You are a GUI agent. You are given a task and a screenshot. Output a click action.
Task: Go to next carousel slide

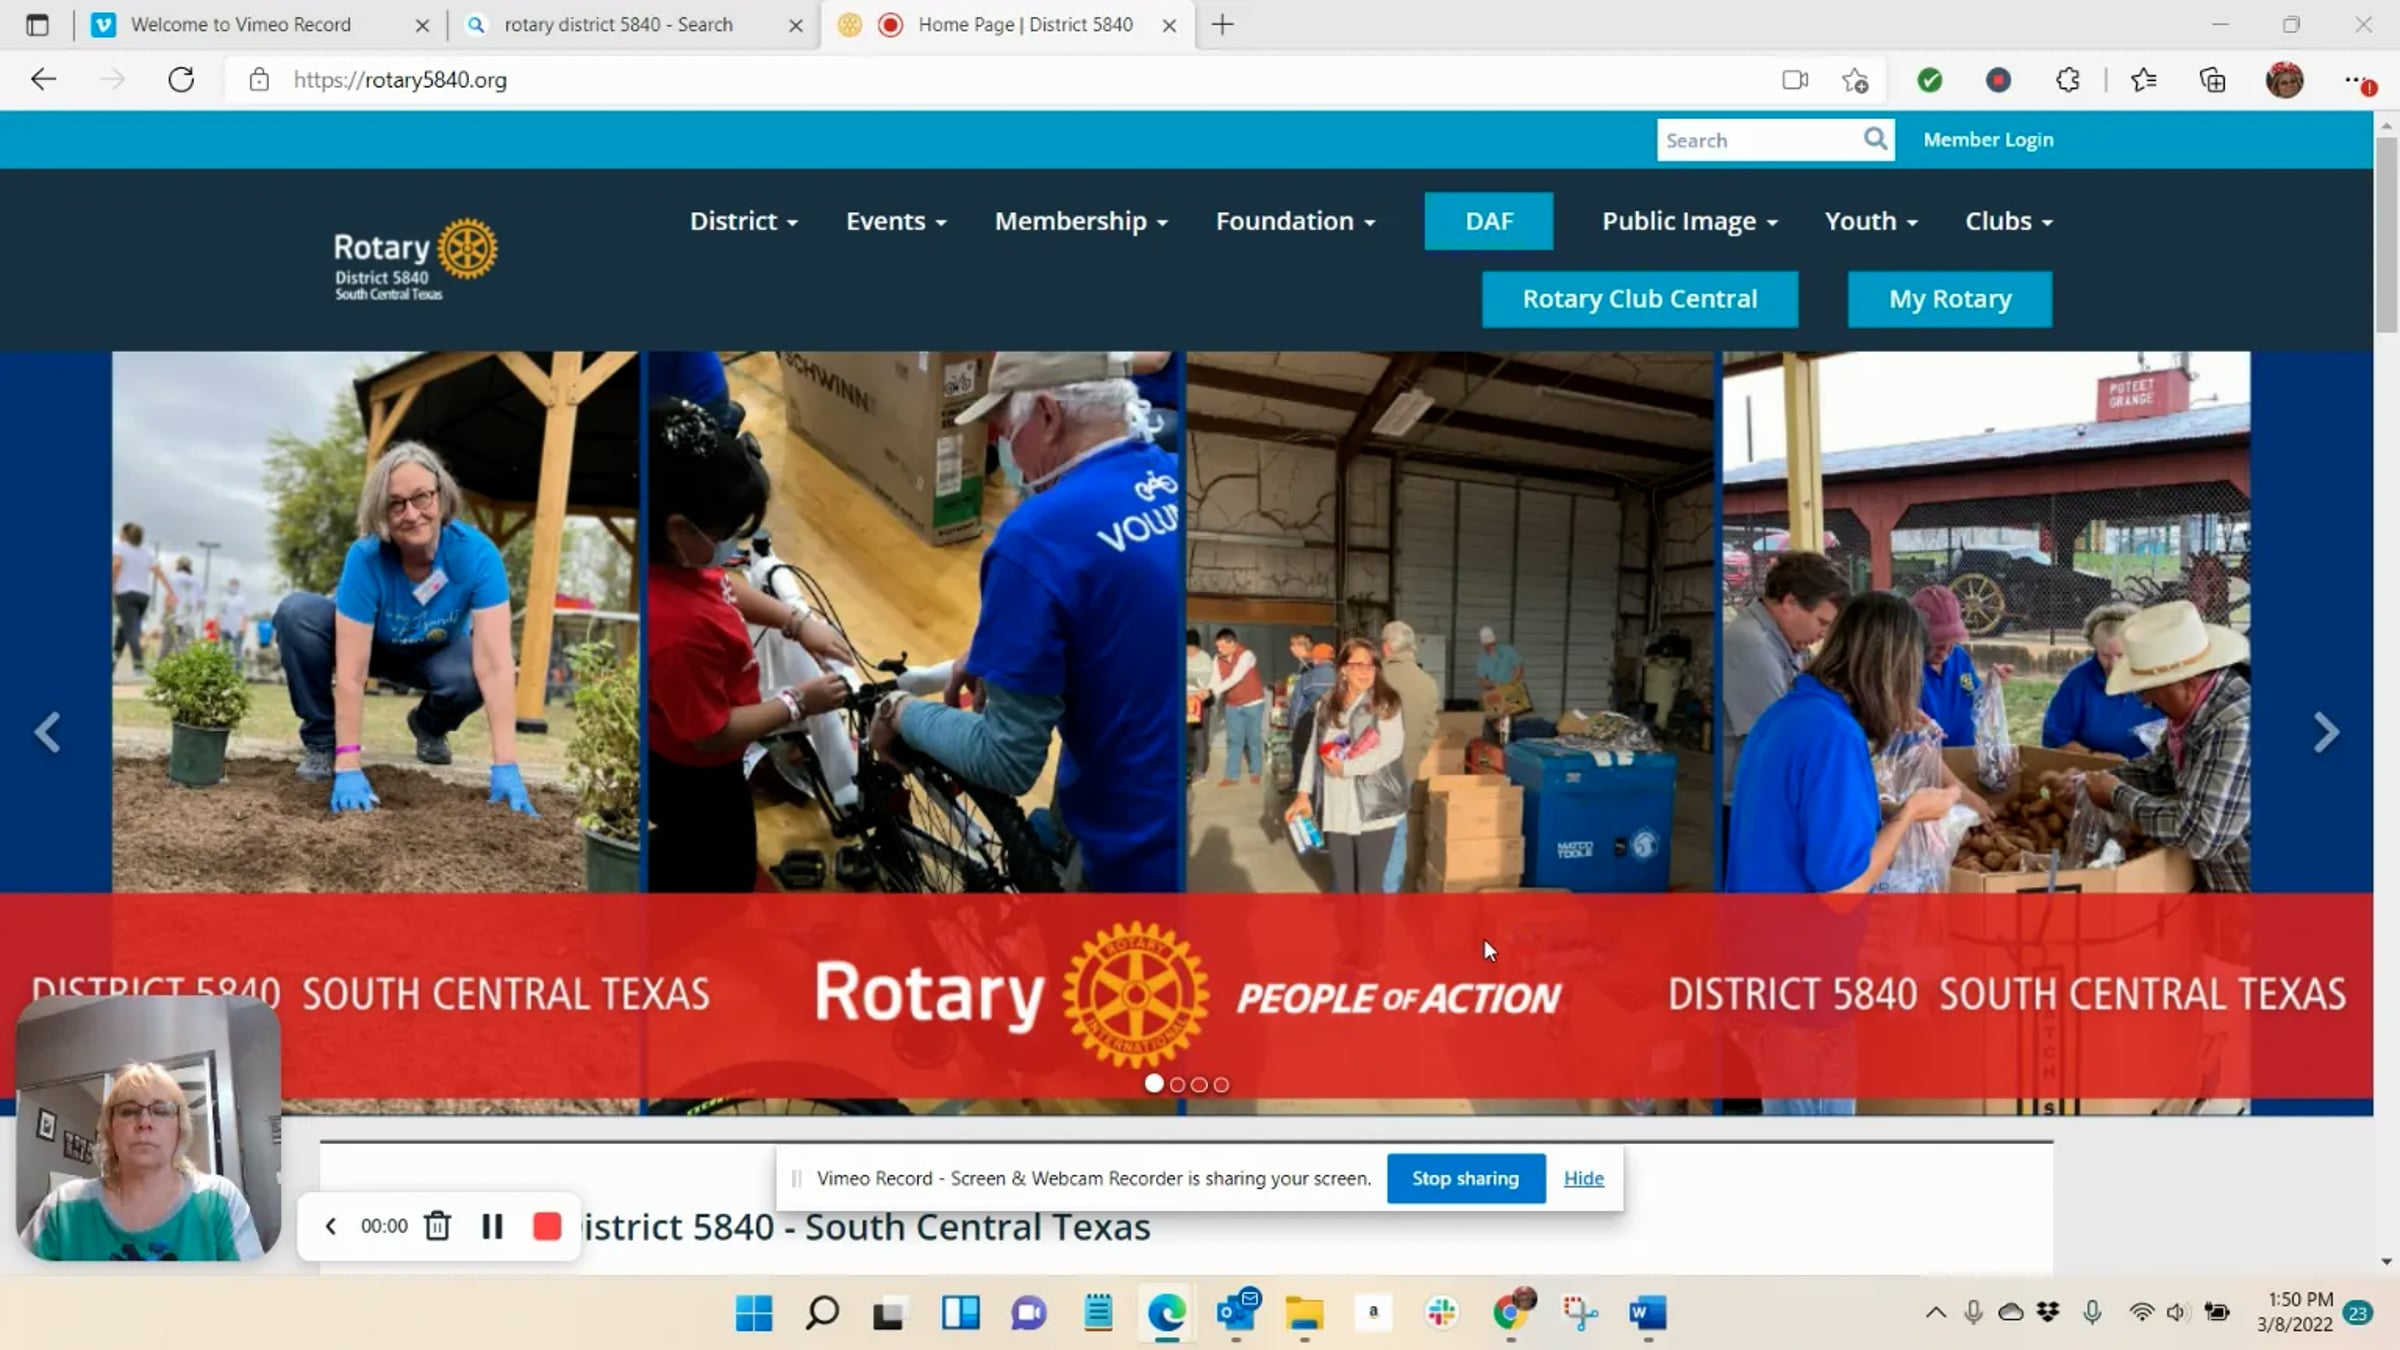pyautogui.click(x=2326, y=732)
